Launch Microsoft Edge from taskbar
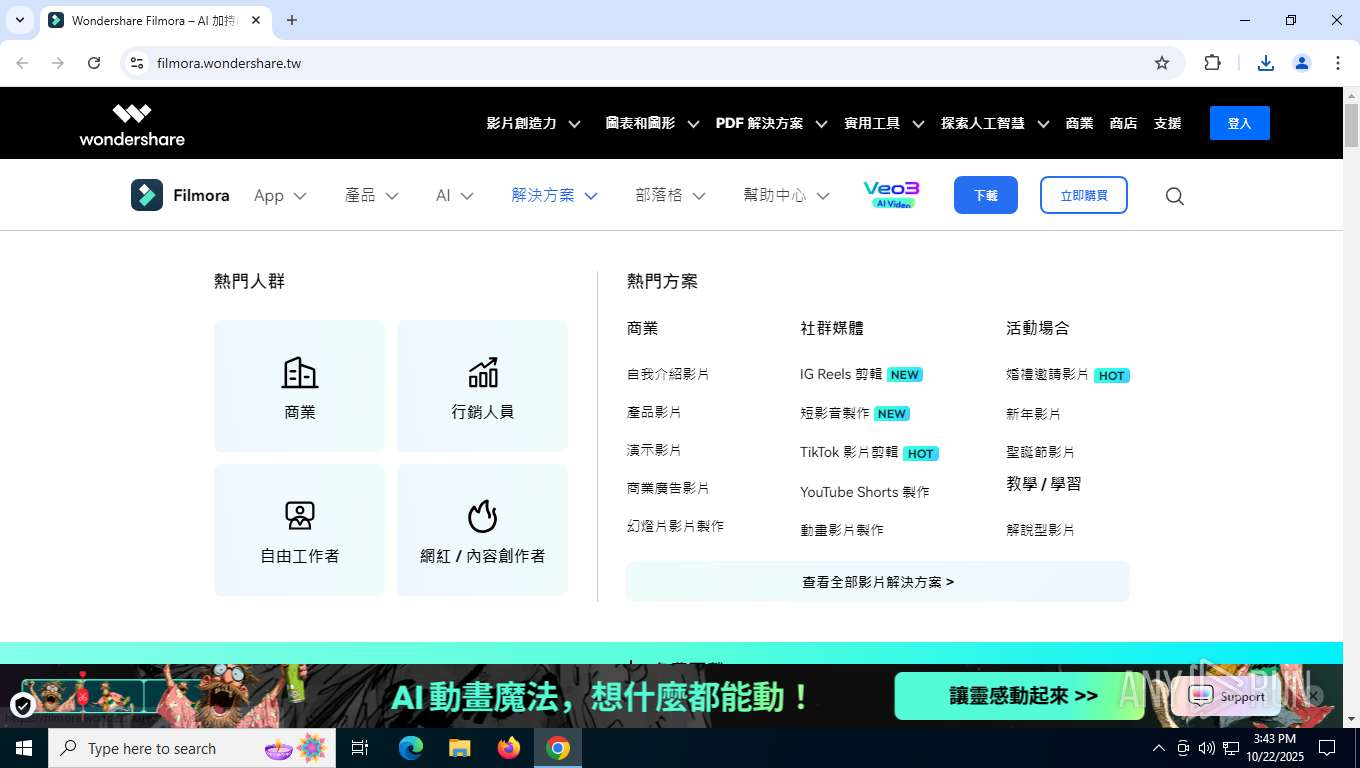Screen dimensions: 1360x768 pyautogui.click(x=411, y=748)
